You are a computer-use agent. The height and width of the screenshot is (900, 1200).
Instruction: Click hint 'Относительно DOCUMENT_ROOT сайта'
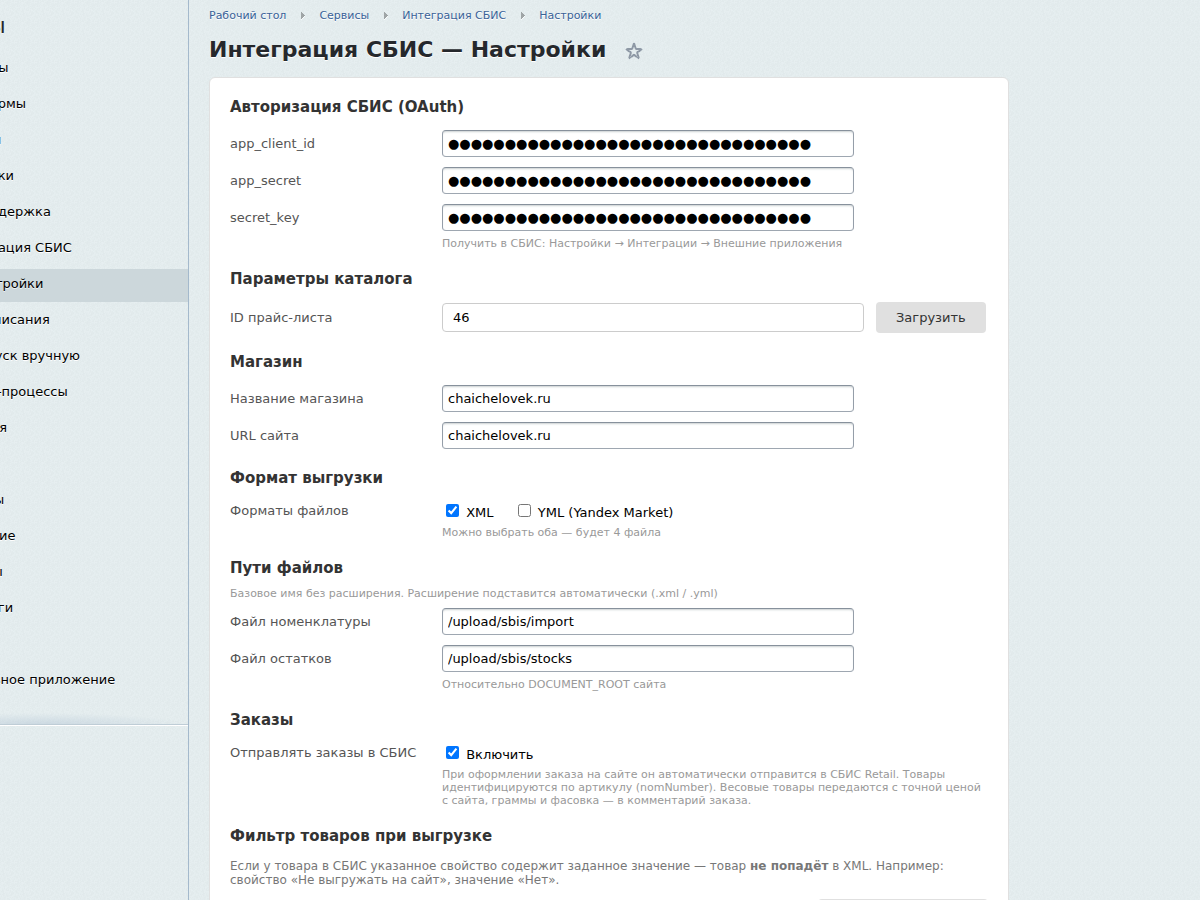(554, 684)
